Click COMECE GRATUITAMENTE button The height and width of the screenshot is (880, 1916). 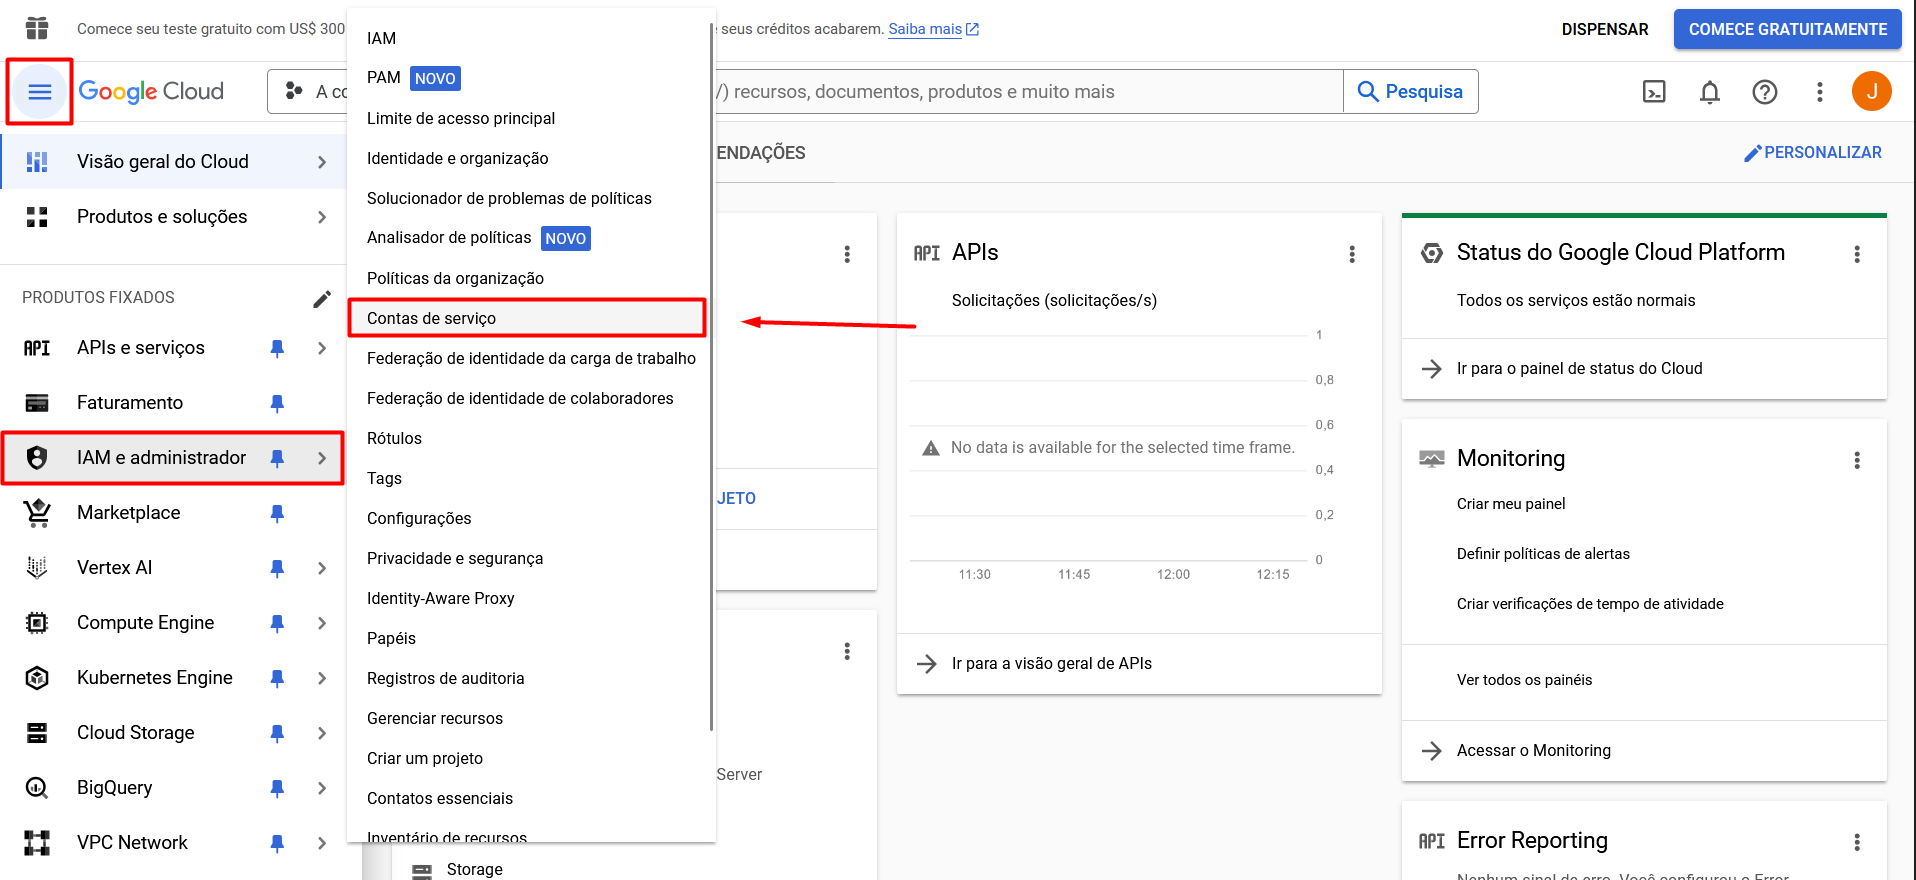coord(1788,30)
